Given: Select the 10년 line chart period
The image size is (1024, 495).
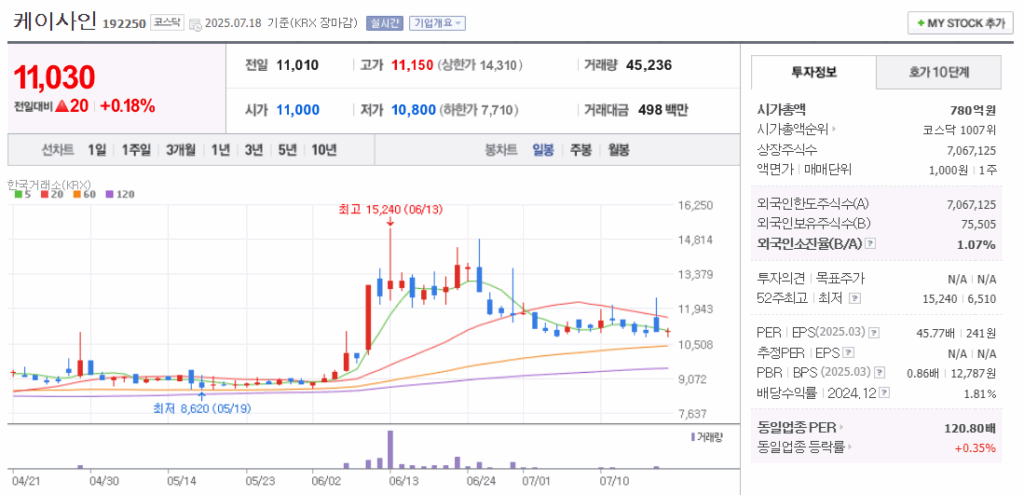Looking at the screenshot, I should click(x=324, y=150).
